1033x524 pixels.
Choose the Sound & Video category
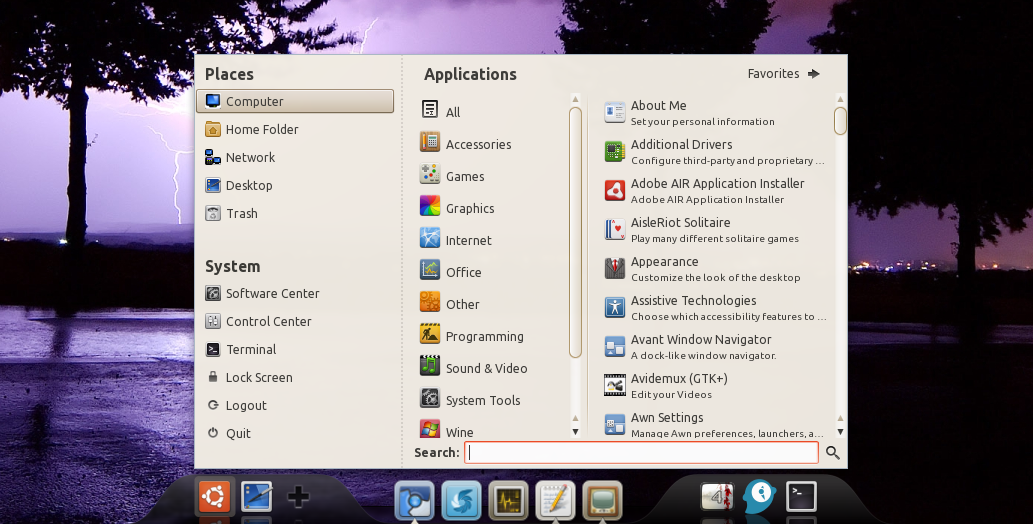click(x=486, y=368)
